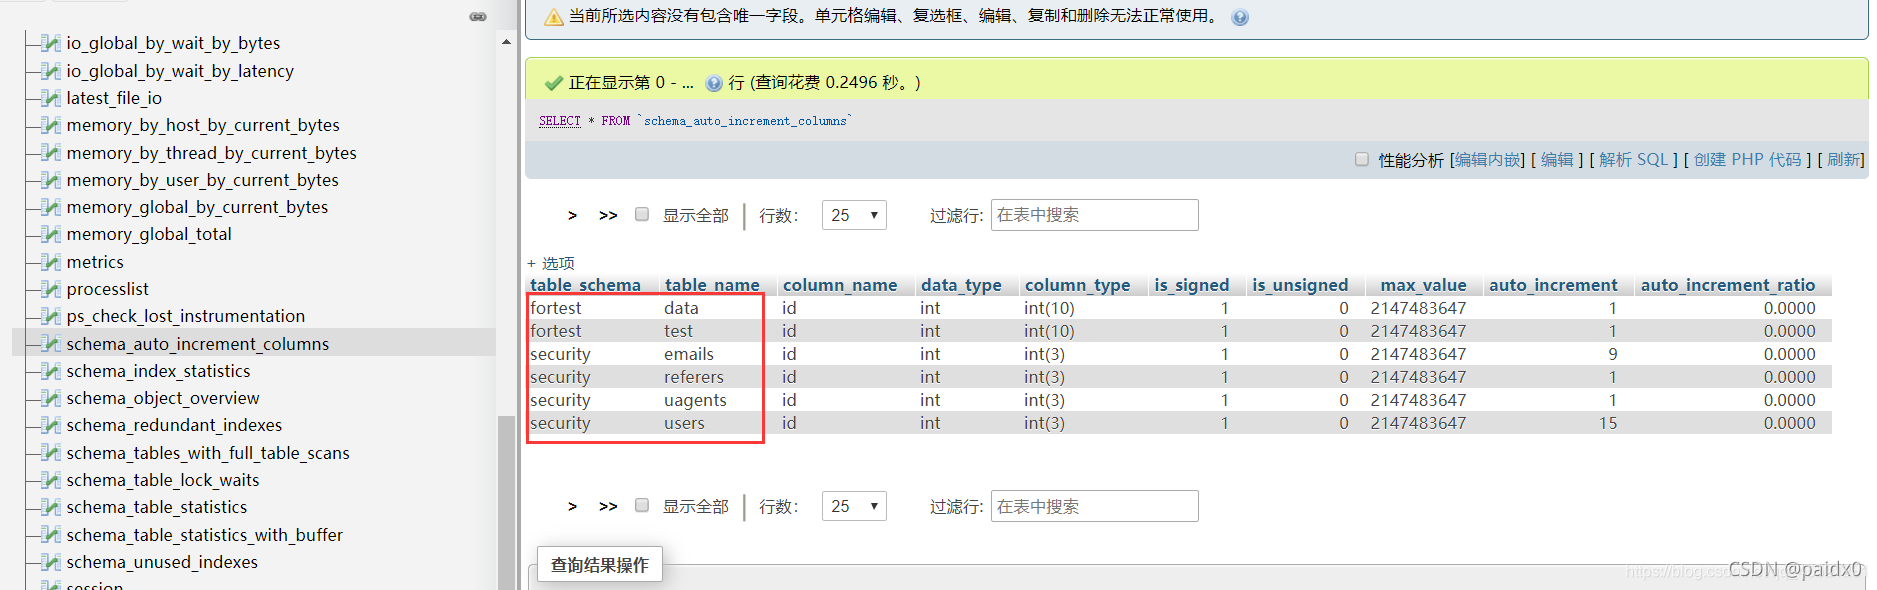1877x590 pixels.
Task: Sort by is_unsigned column header
Action: pyautogui.click(x=1300, y=285)
